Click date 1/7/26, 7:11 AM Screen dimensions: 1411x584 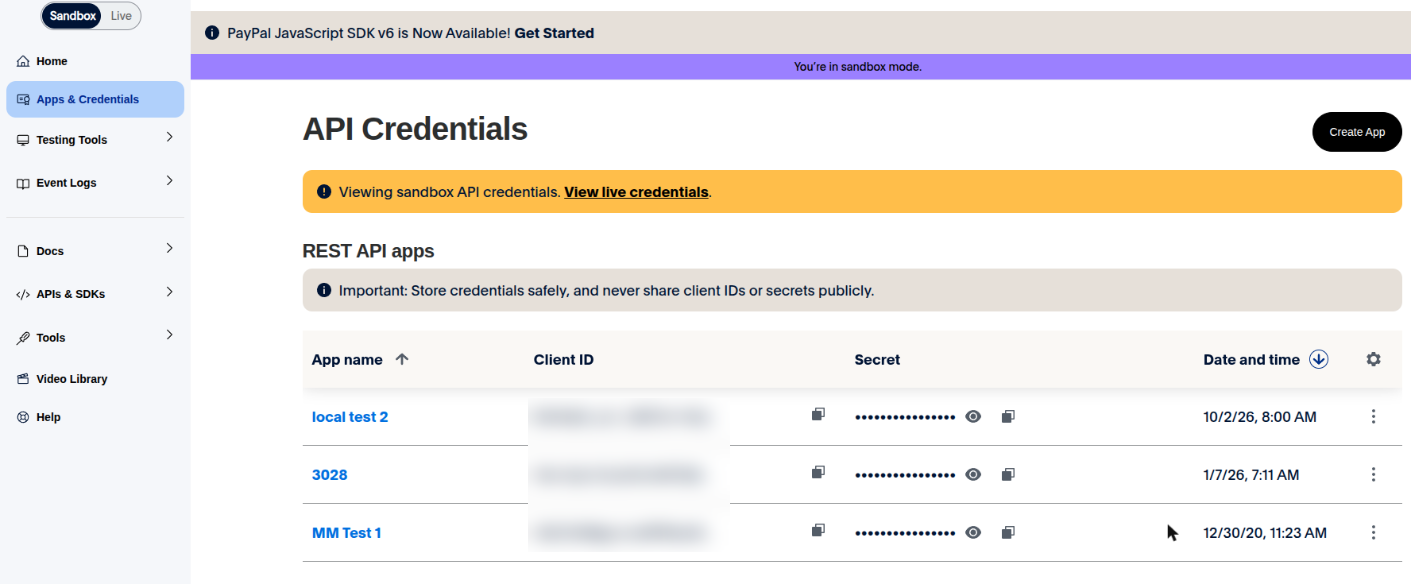point(1252,475)
